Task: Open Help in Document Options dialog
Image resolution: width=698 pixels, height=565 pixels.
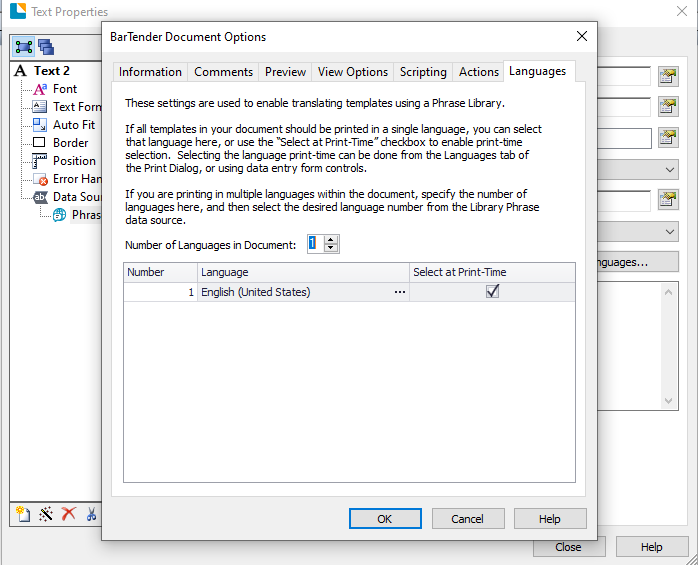Action: 550,519
